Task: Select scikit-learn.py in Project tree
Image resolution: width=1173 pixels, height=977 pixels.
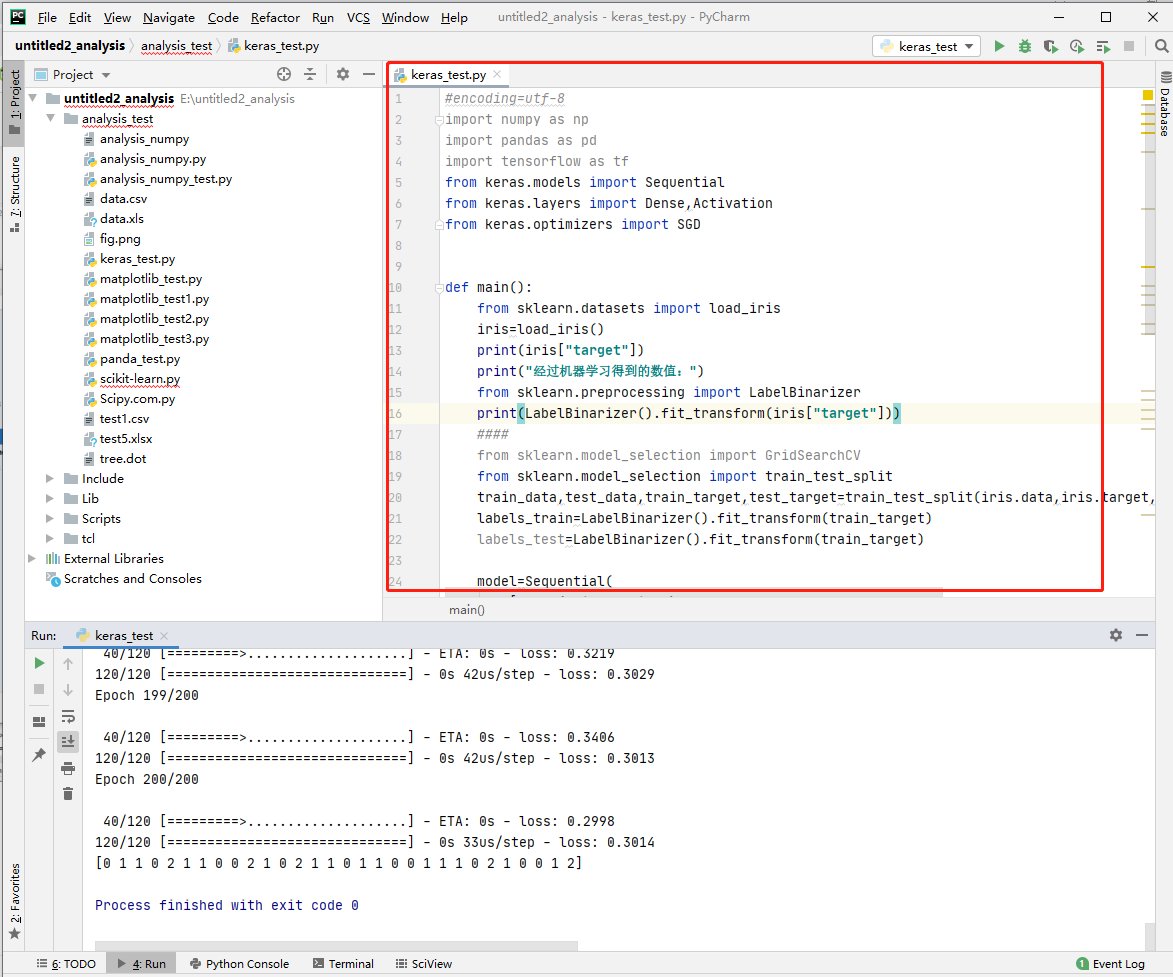Action: tap(140, 379)
